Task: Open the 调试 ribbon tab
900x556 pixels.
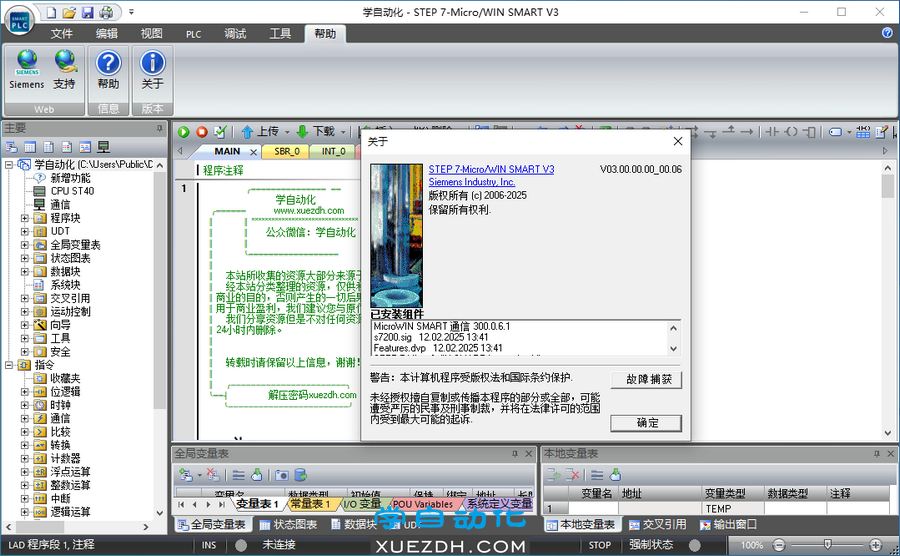Action: click(235, 34)
